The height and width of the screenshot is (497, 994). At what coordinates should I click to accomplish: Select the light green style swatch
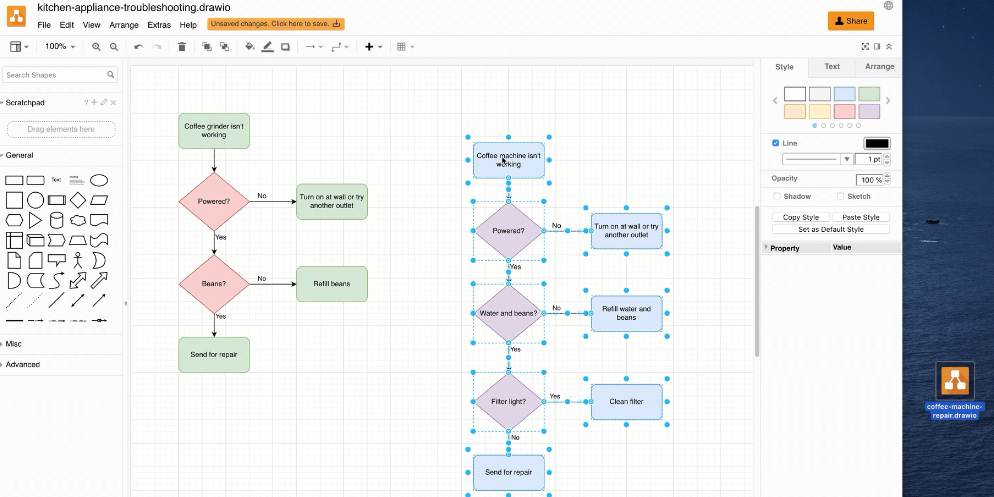tap(868, 94)
